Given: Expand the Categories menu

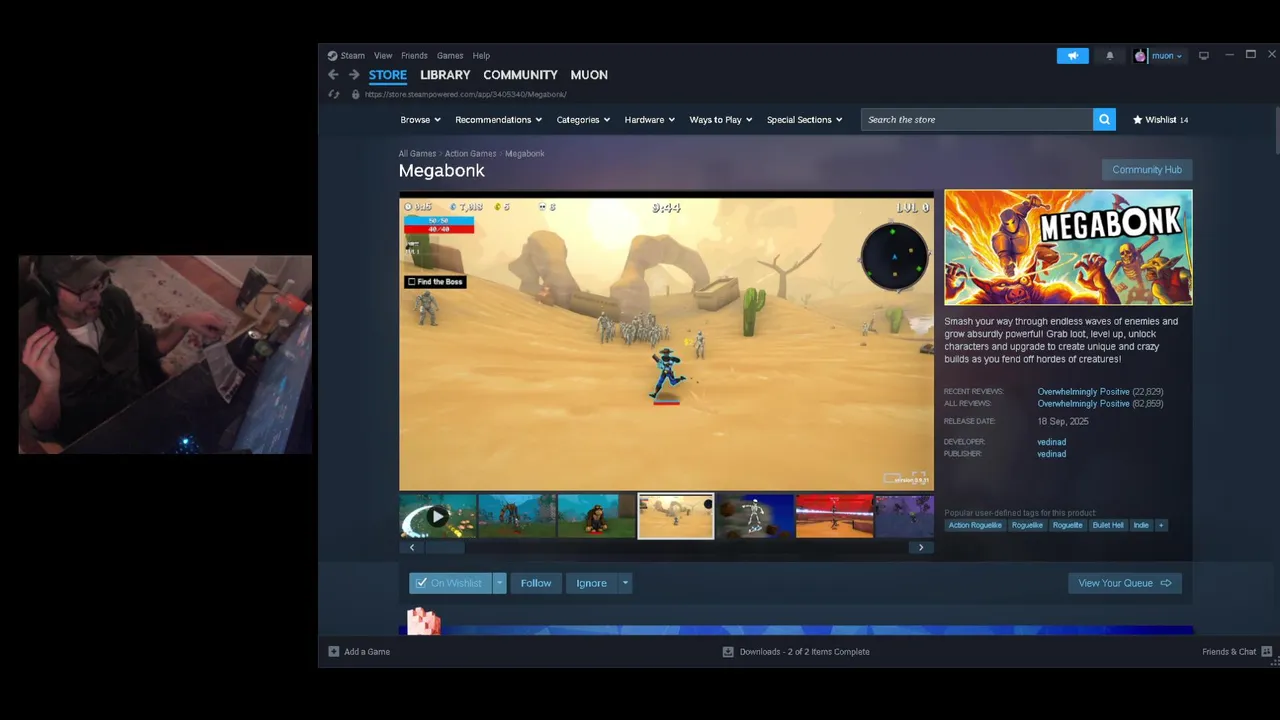Looking at the screenshot, I should click(583, 120).
